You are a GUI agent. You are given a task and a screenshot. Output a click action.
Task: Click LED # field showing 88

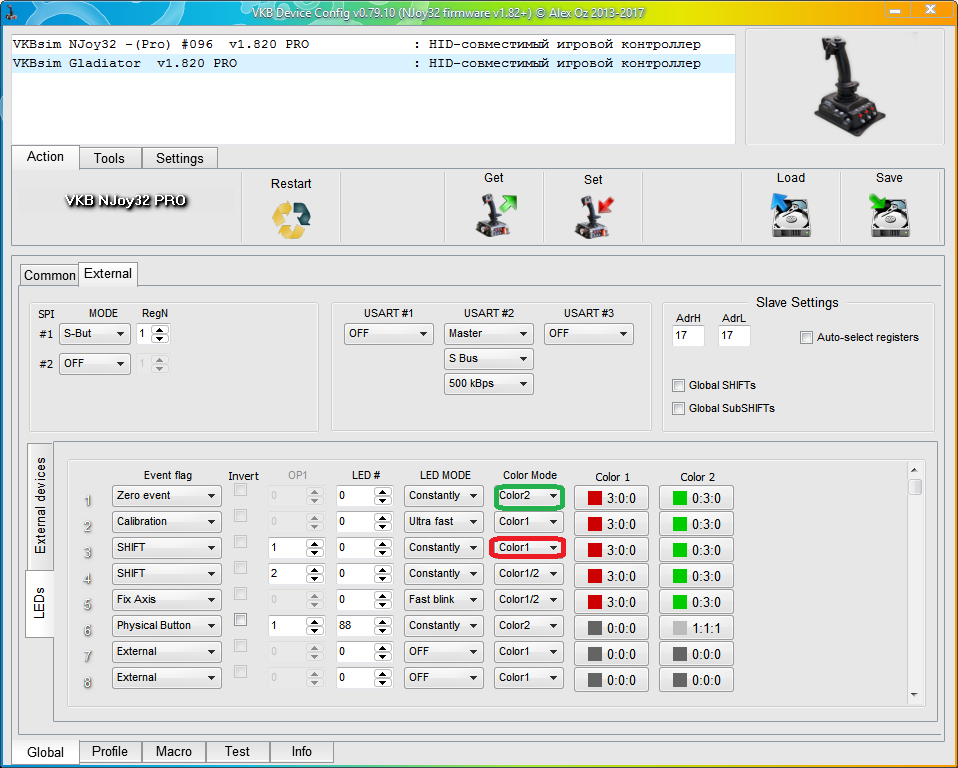click(x=355, y=626)
